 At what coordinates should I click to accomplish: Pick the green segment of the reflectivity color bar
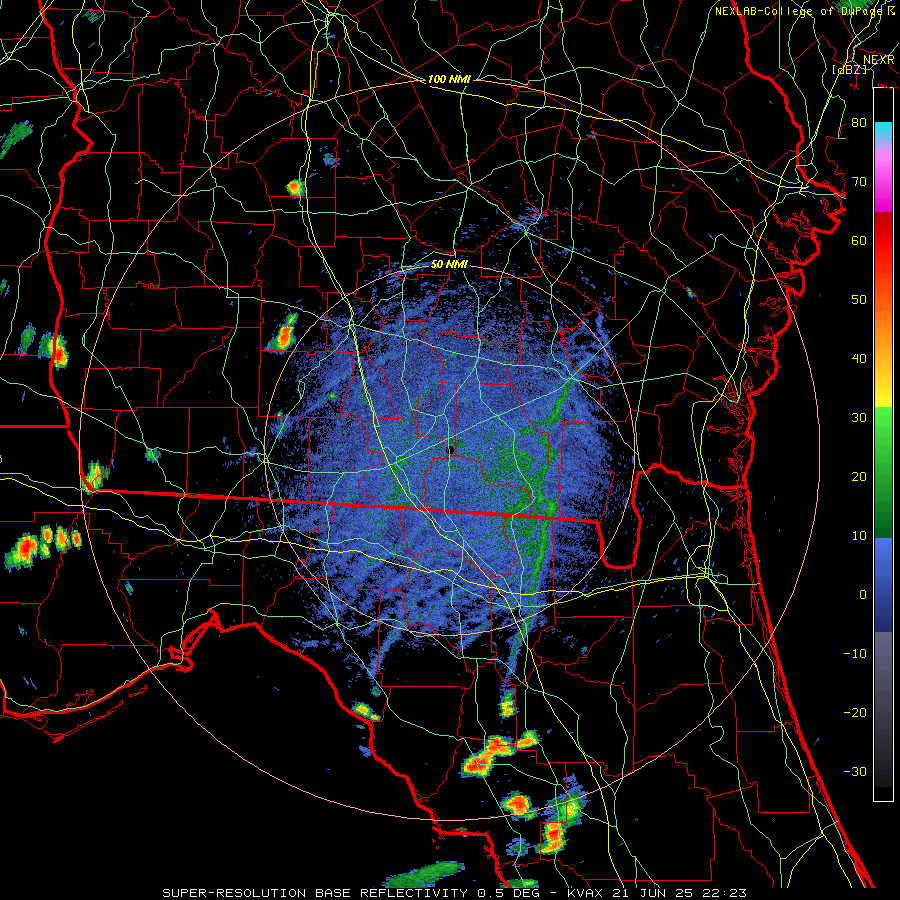(x=883, y=472)
